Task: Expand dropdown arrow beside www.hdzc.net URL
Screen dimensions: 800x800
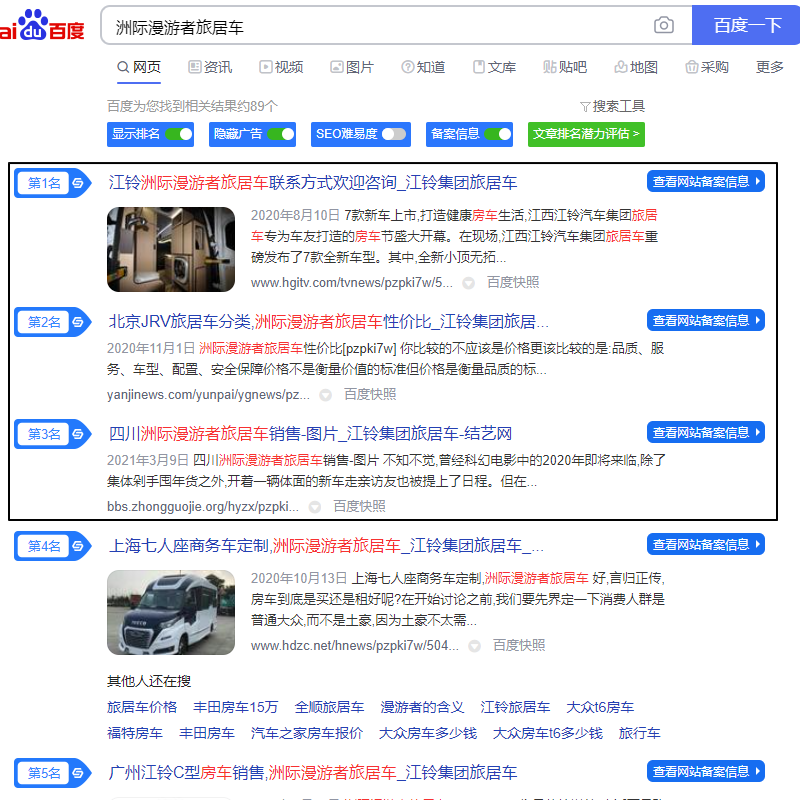Action: (x=474, y=646)
